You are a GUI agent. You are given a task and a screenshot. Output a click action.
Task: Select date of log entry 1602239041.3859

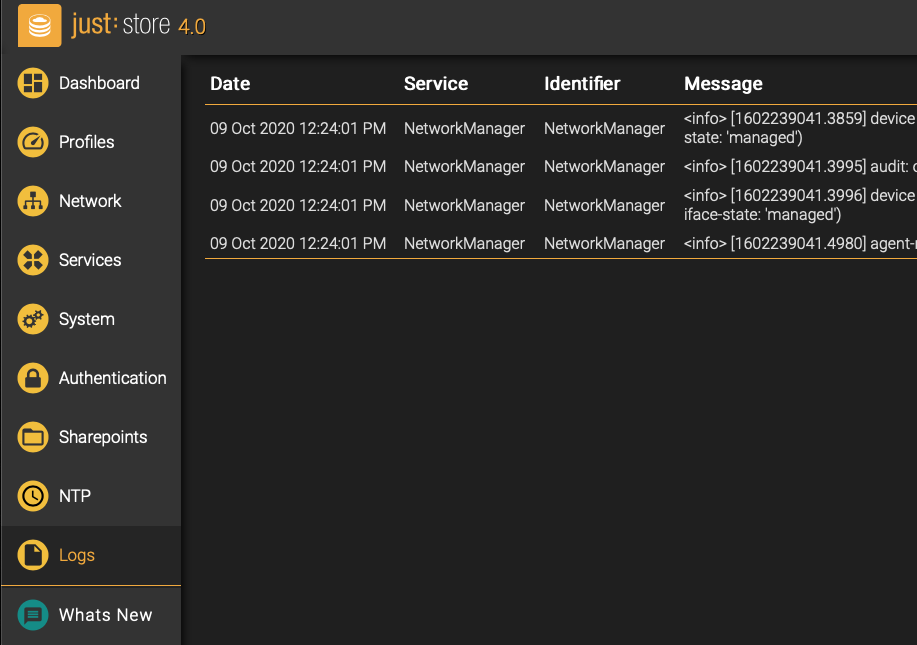pyautogui.click(x=298, y=128)
